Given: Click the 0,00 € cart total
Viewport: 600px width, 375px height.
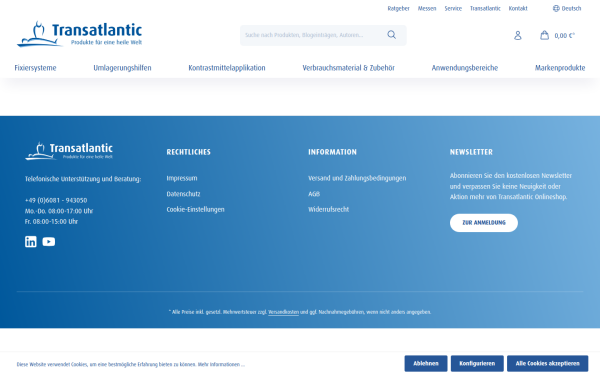Looking at the screenshot, I should [x=564, y=36].
